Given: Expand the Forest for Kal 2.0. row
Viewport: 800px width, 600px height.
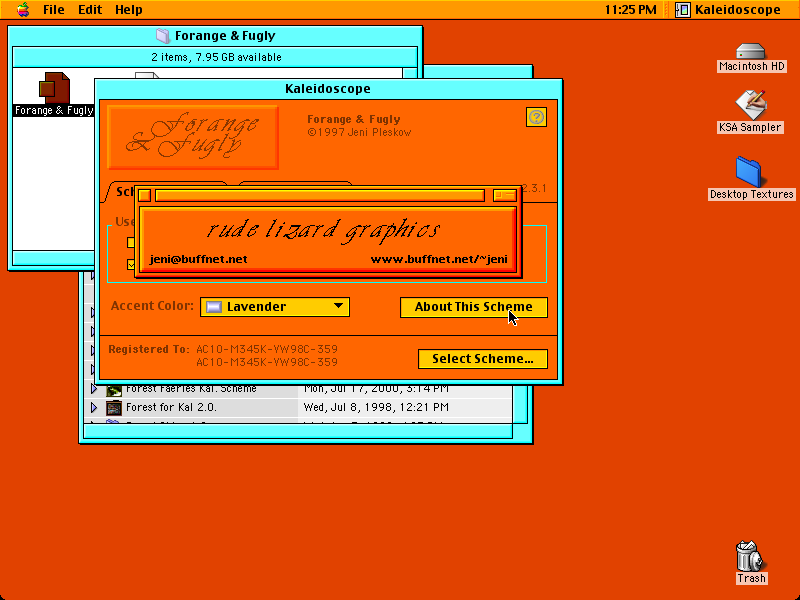Looking at the screenshot, I should (x=94, y=407).
